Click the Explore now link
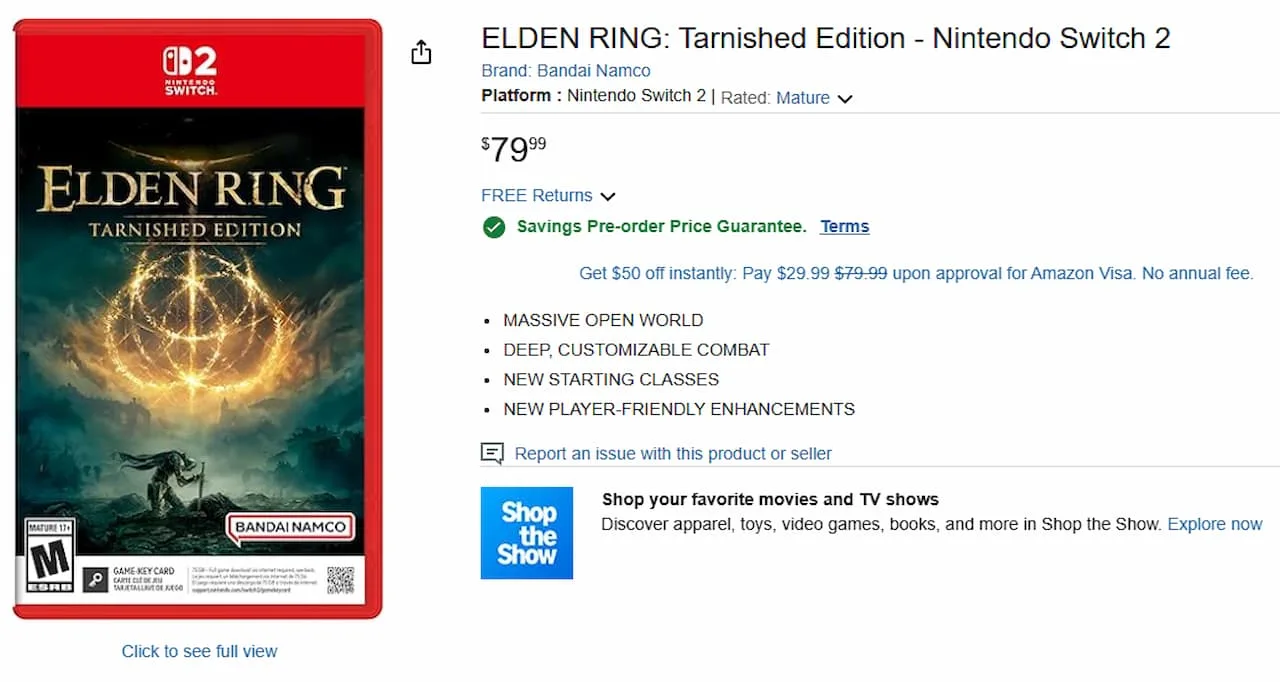The height and width of the screenshot is (682, 1280). (1214, 523)
